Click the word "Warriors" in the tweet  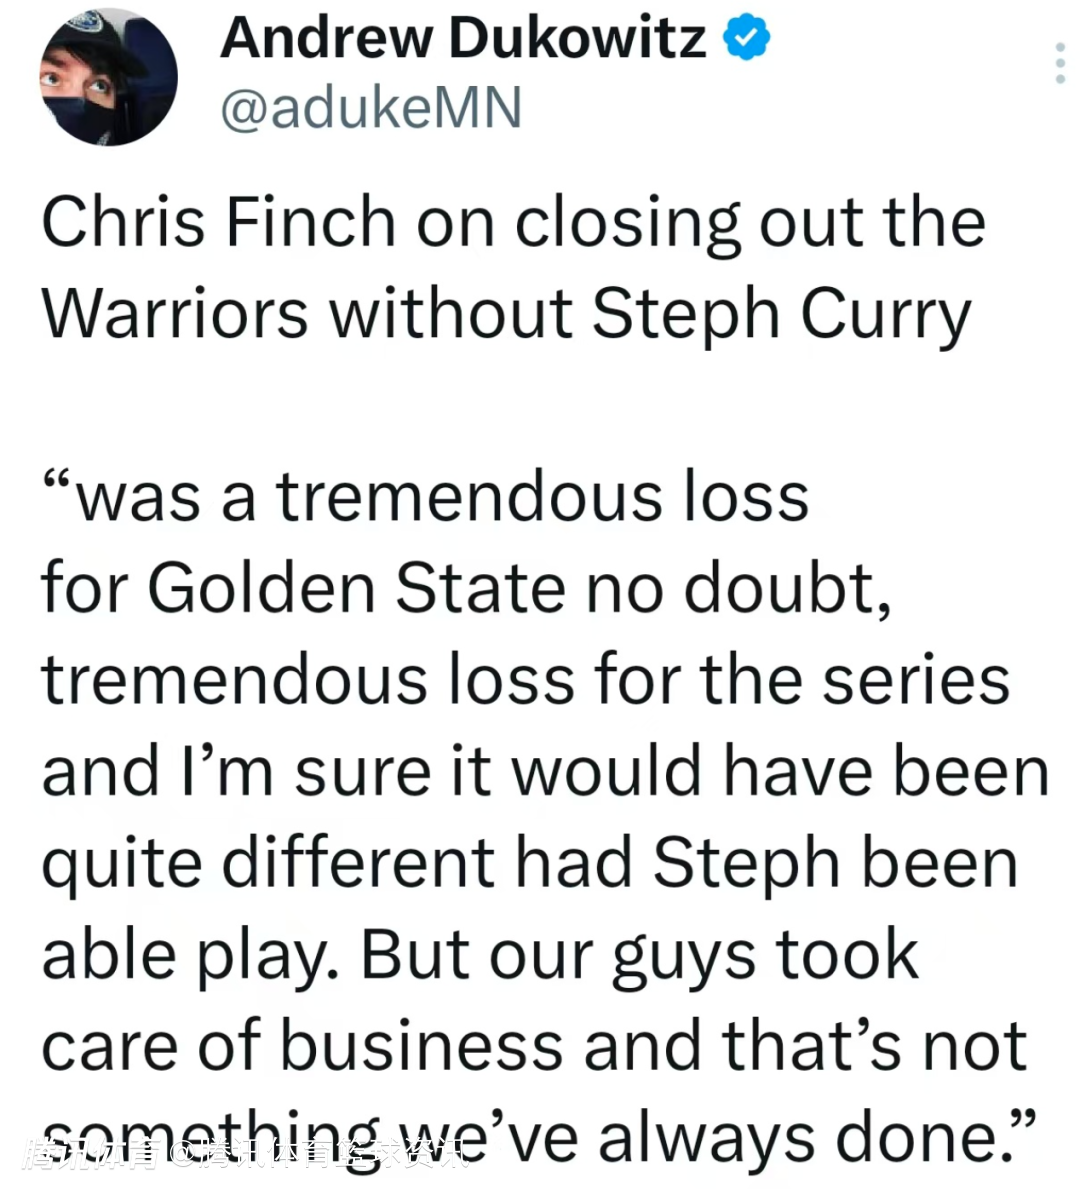pyautogui.click(x=175, y=313)
